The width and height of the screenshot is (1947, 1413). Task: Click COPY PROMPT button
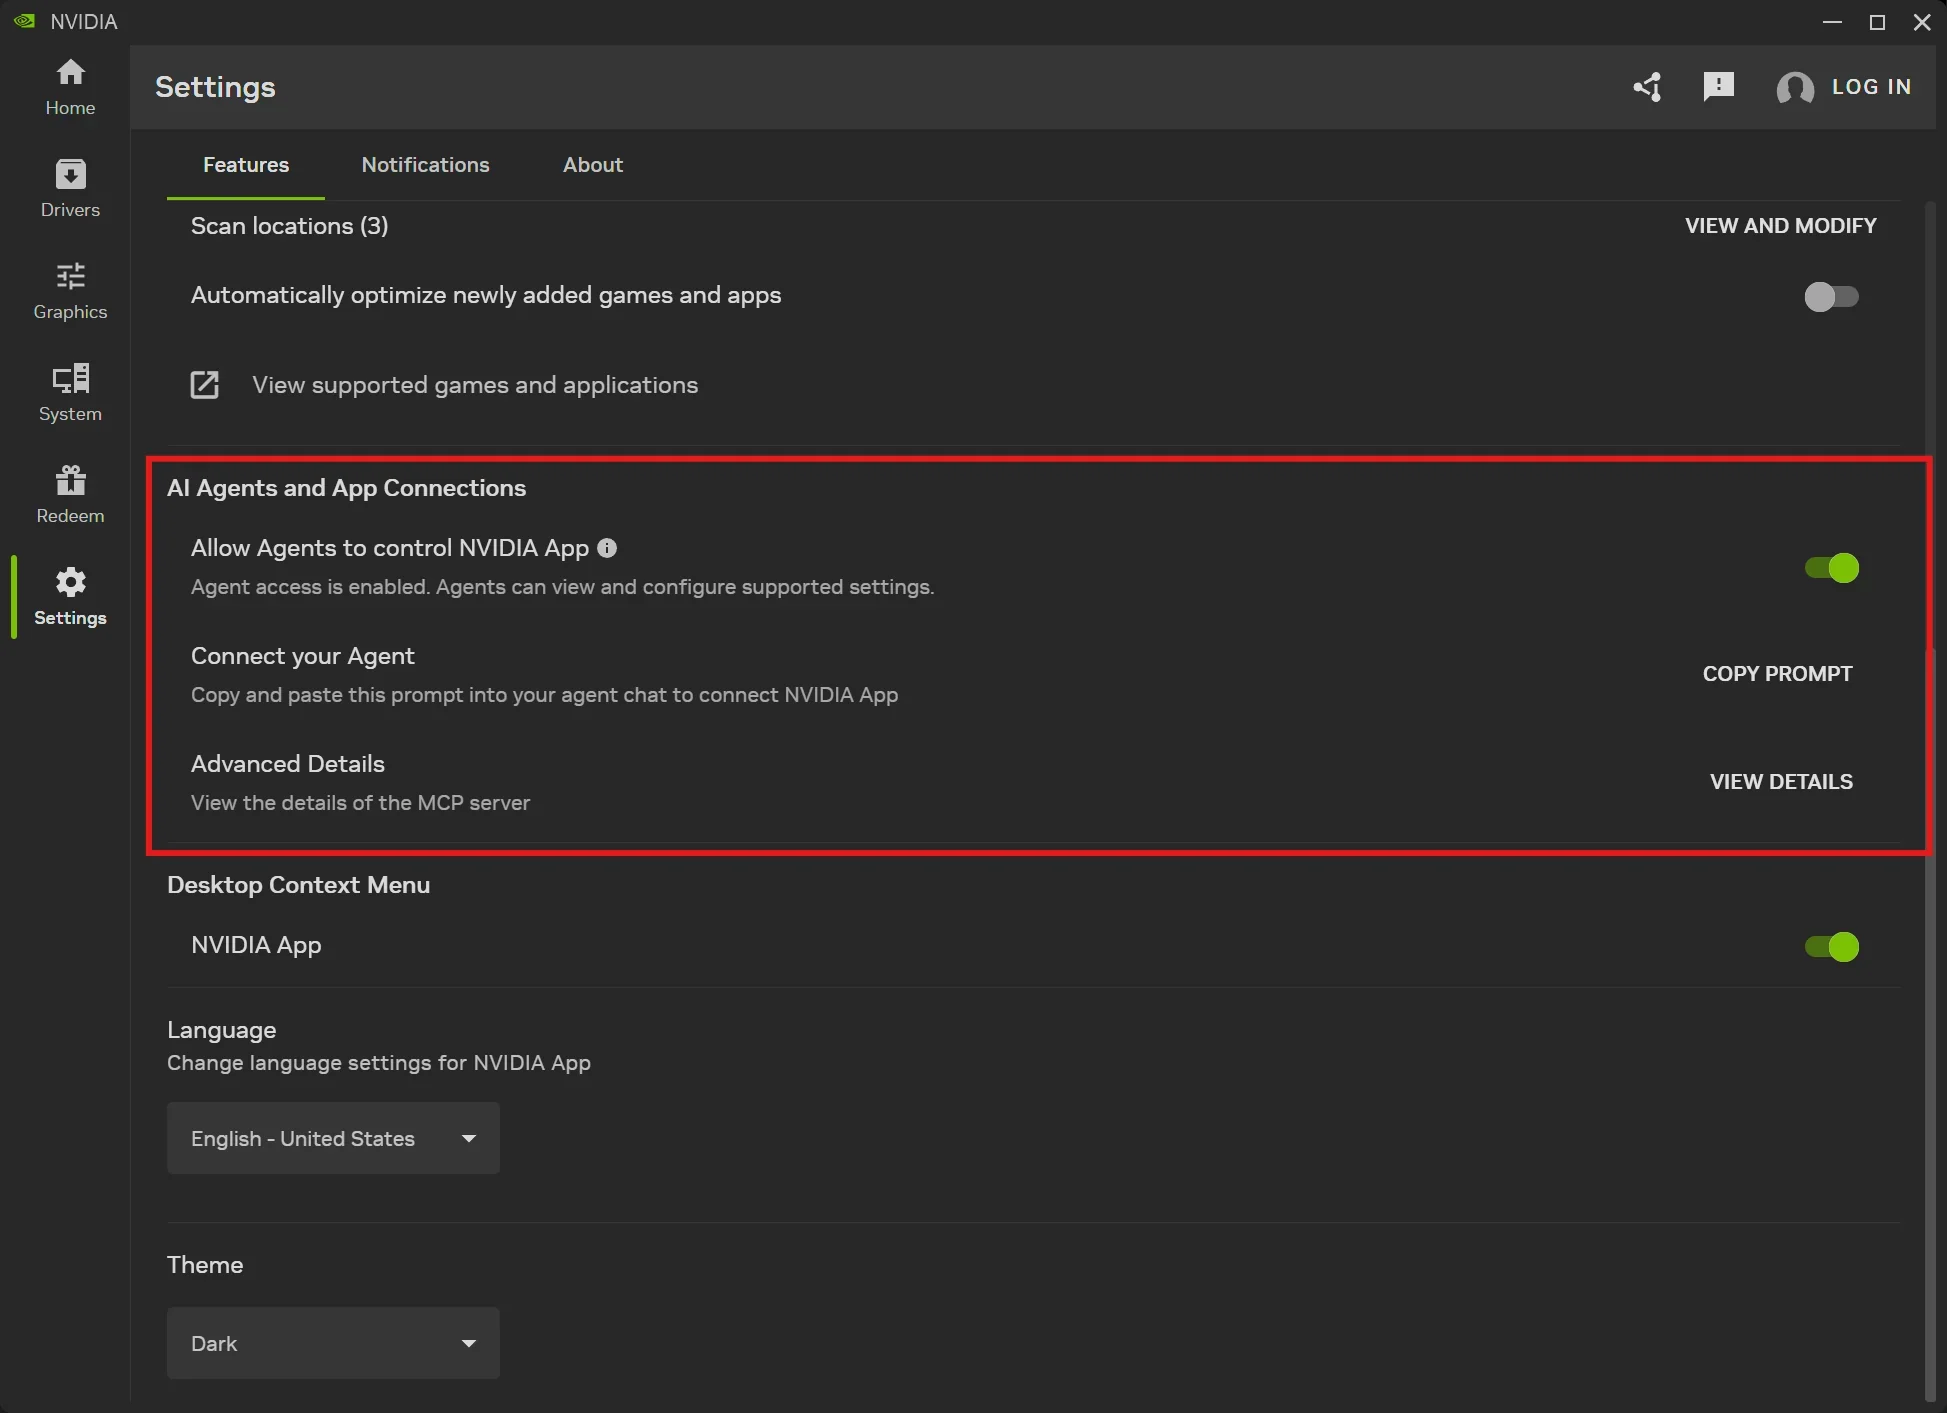pyautogui.click(x=1777, y=674)
